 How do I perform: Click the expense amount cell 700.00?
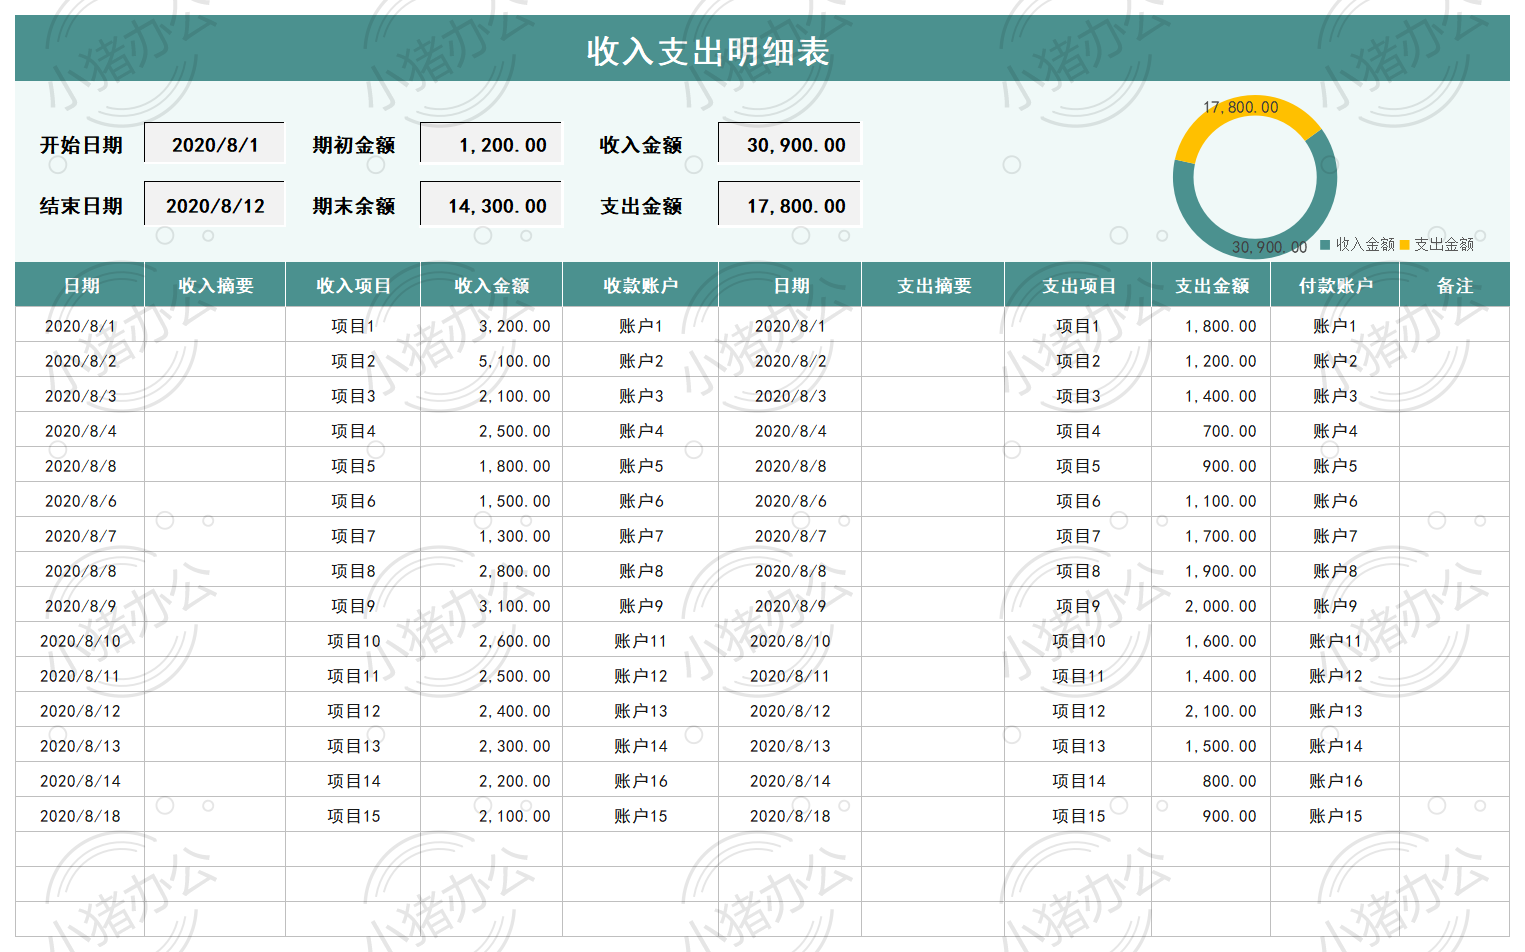click(x=1211, y=430)
